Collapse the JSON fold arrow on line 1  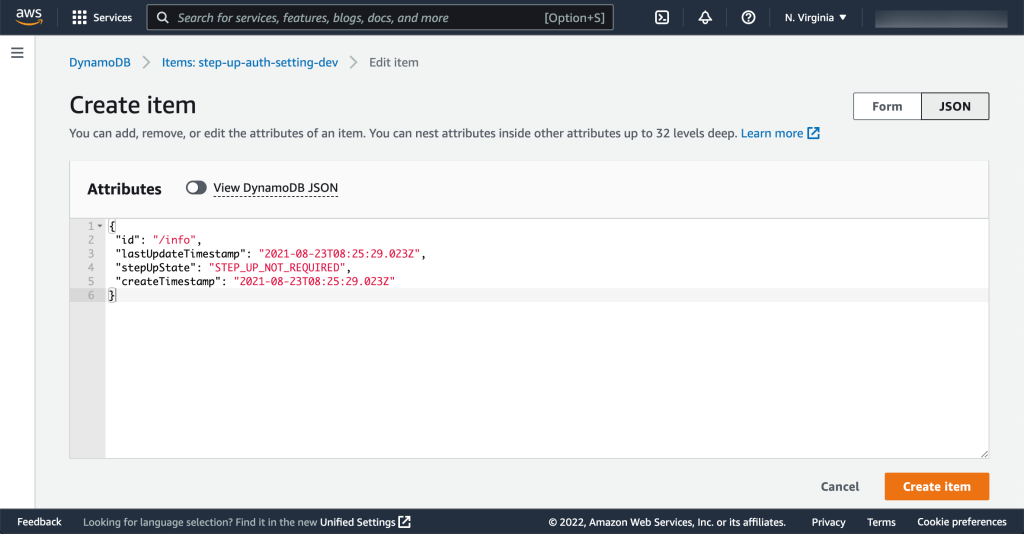[100, 226]
